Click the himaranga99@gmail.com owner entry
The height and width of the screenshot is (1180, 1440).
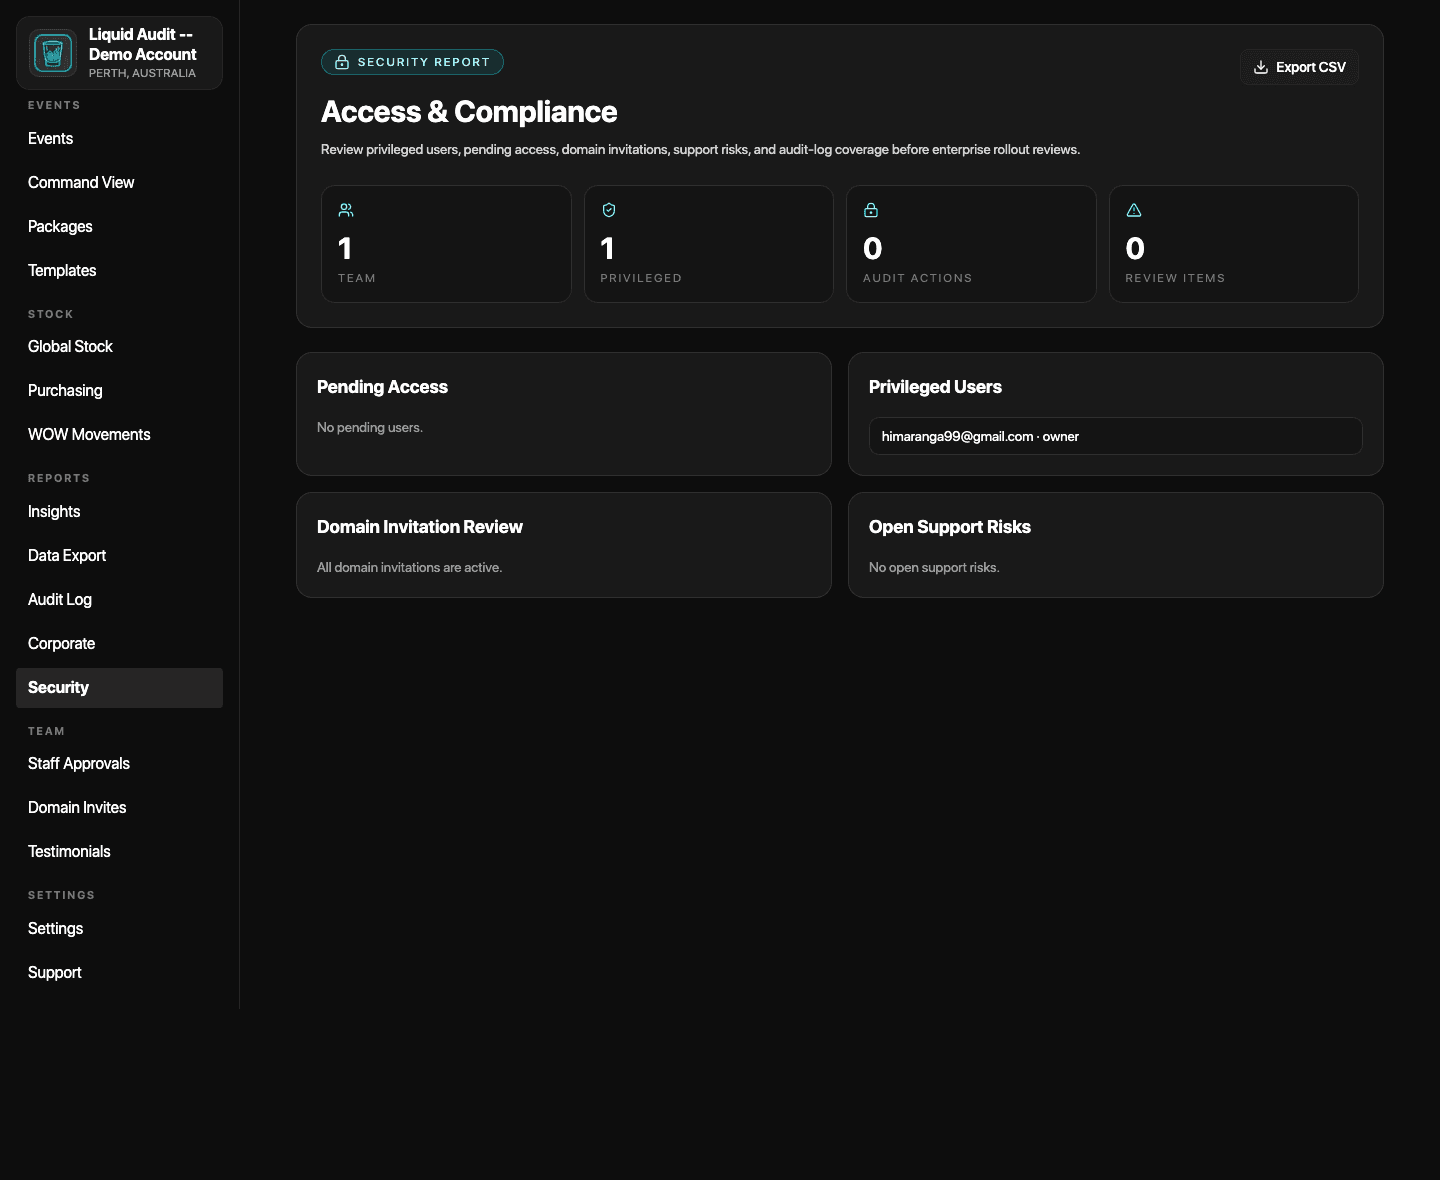pyautogui.click(x=1116, y=436)
